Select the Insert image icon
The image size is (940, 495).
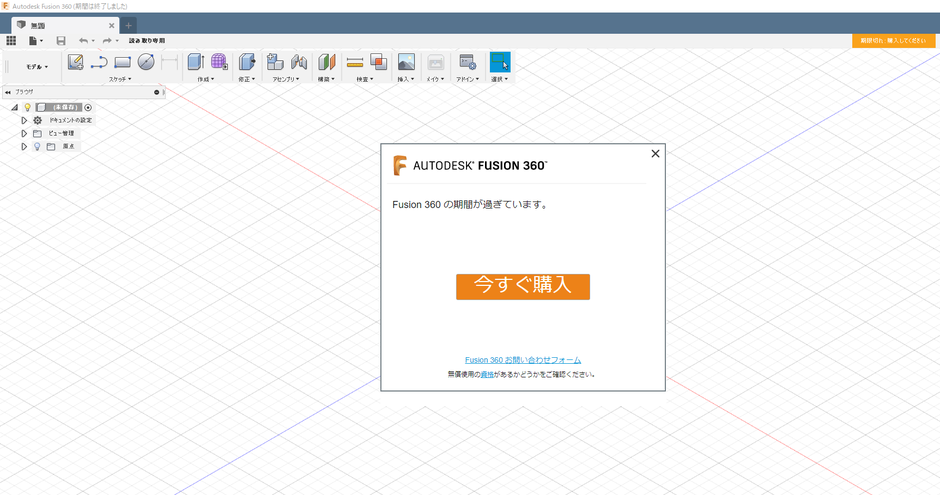click(406, 62)
